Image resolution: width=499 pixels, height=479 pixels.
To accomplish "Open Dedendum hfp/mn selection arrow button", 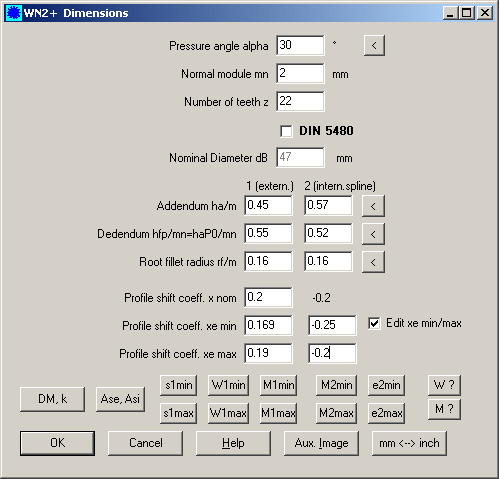I will [373, 234].
